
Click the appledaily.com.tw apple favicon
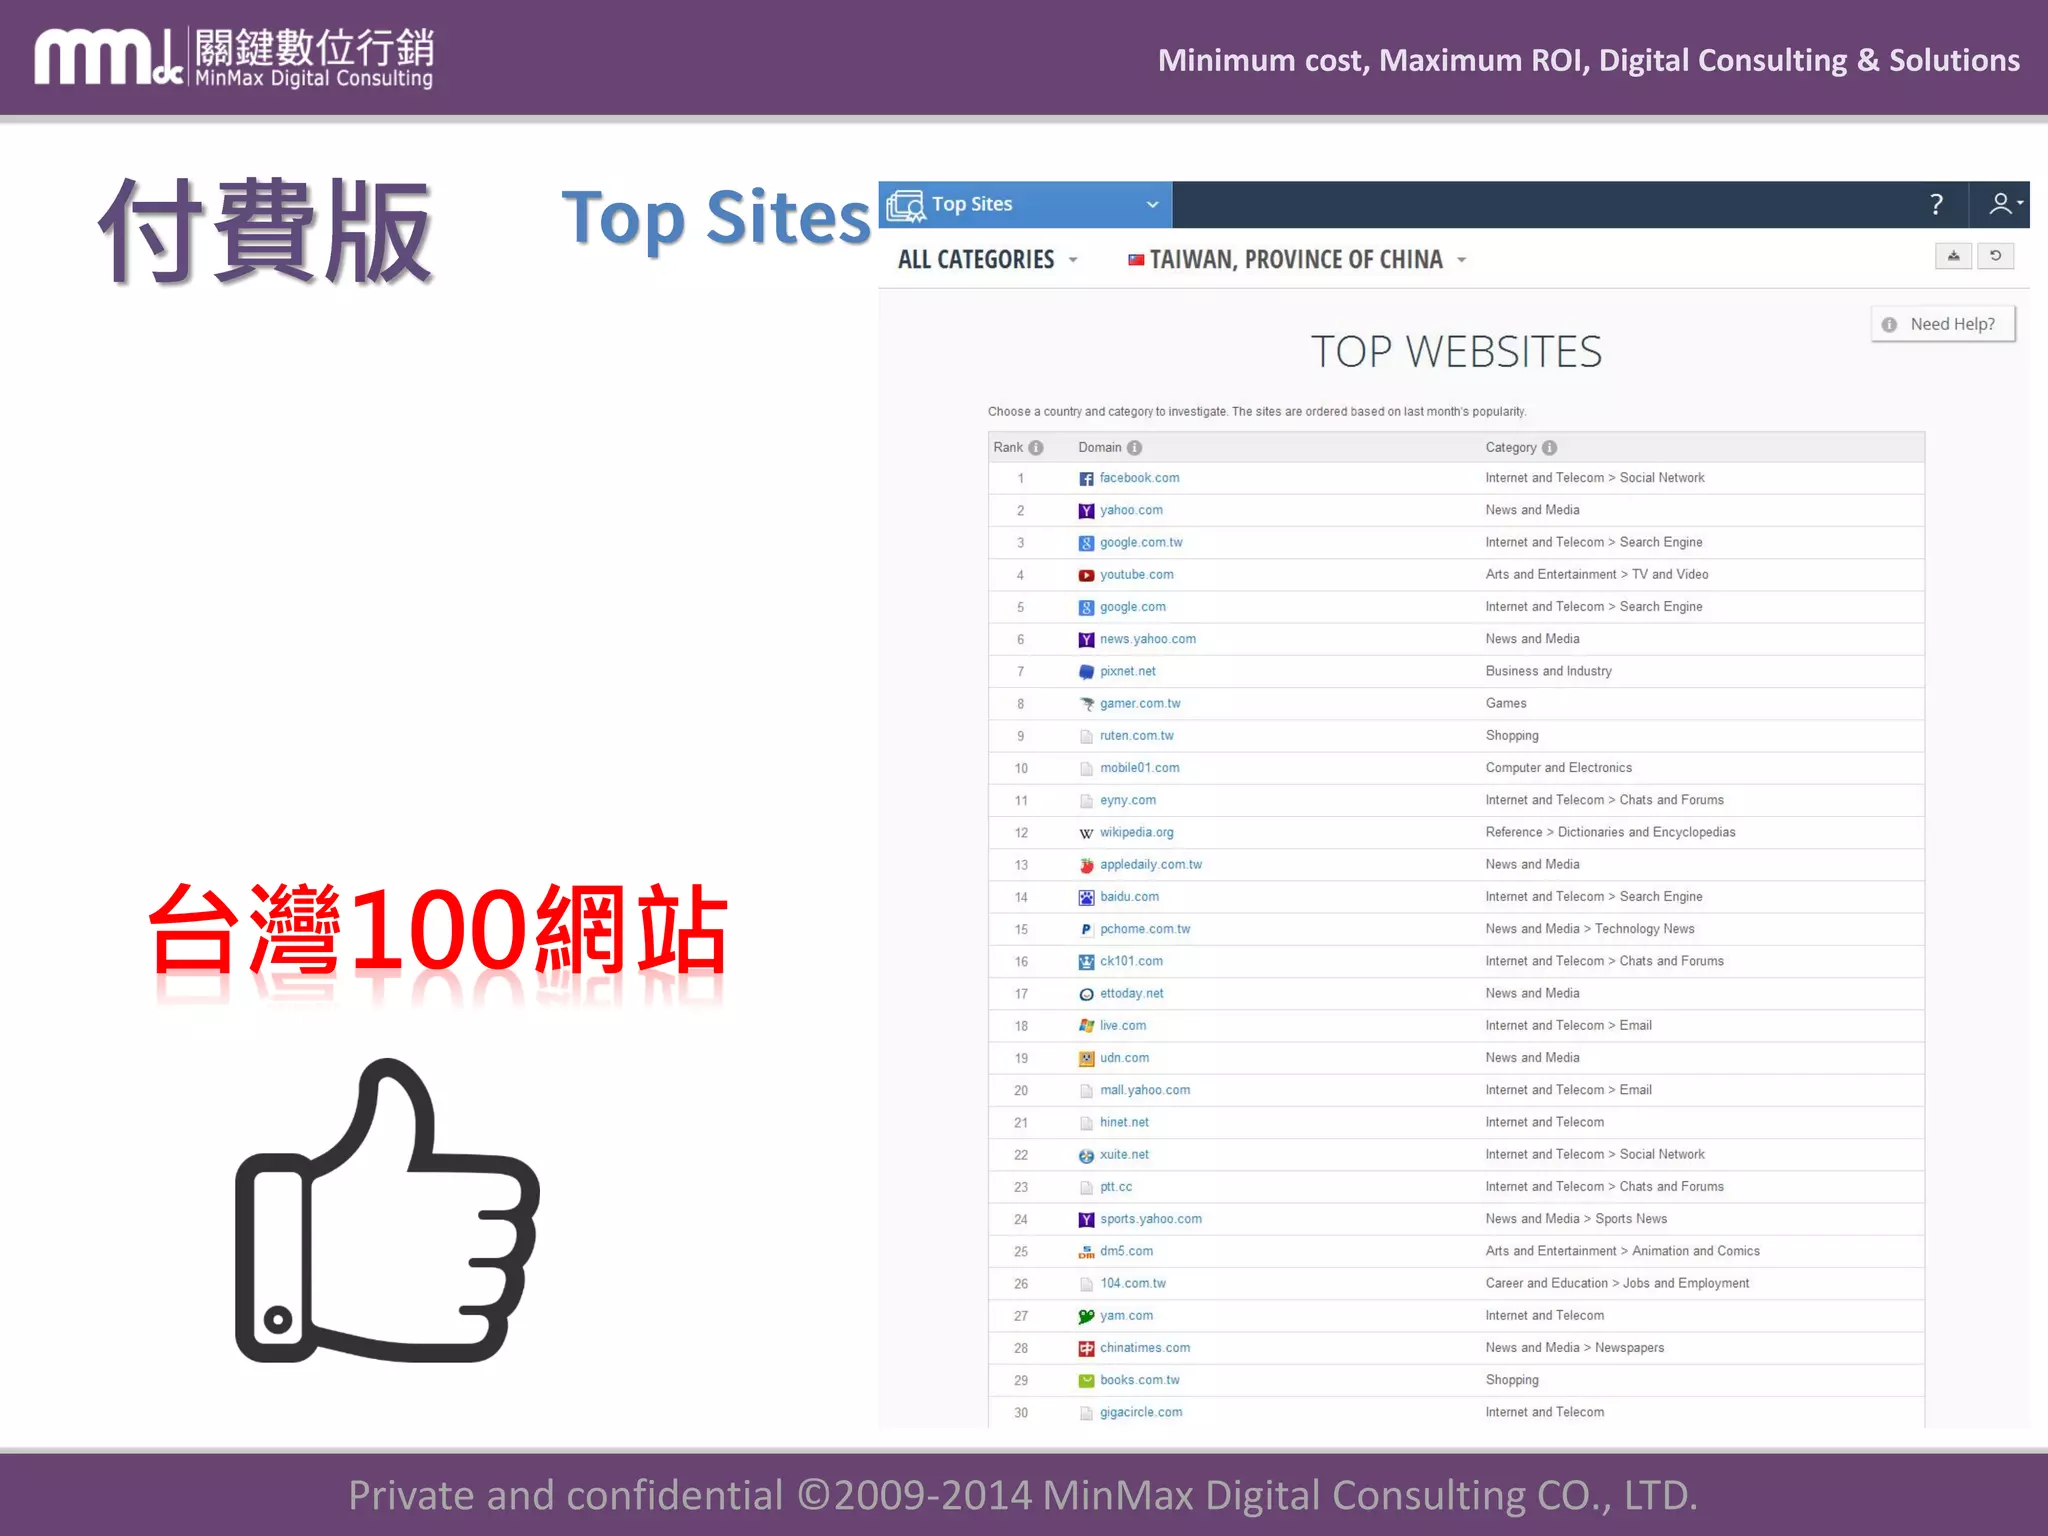pyautogui.click(x=1086, y=865)
